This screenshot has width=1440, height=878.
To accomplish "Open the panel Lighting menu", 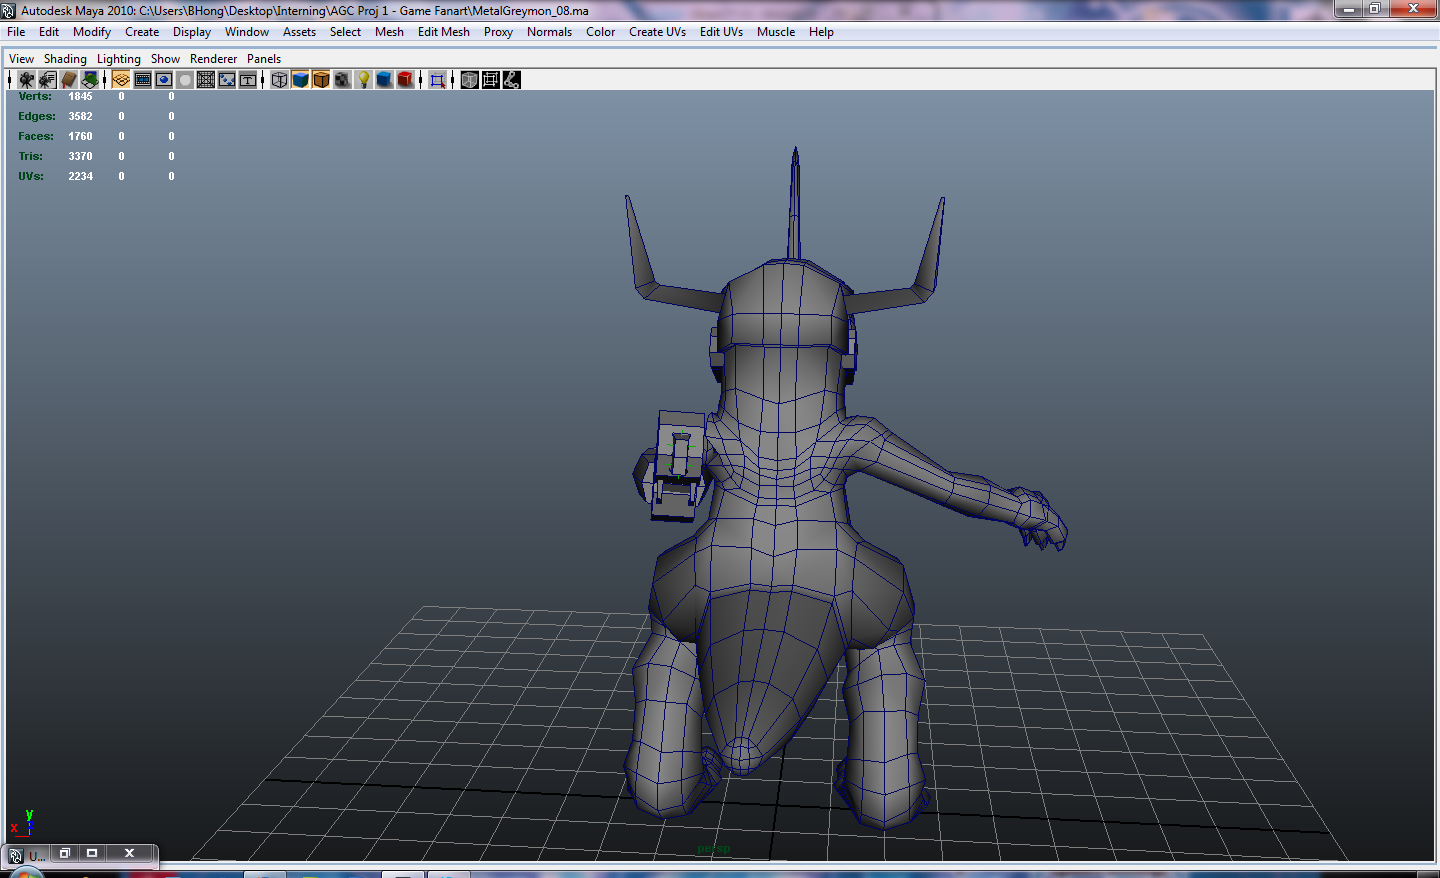I will coord(118,59).
